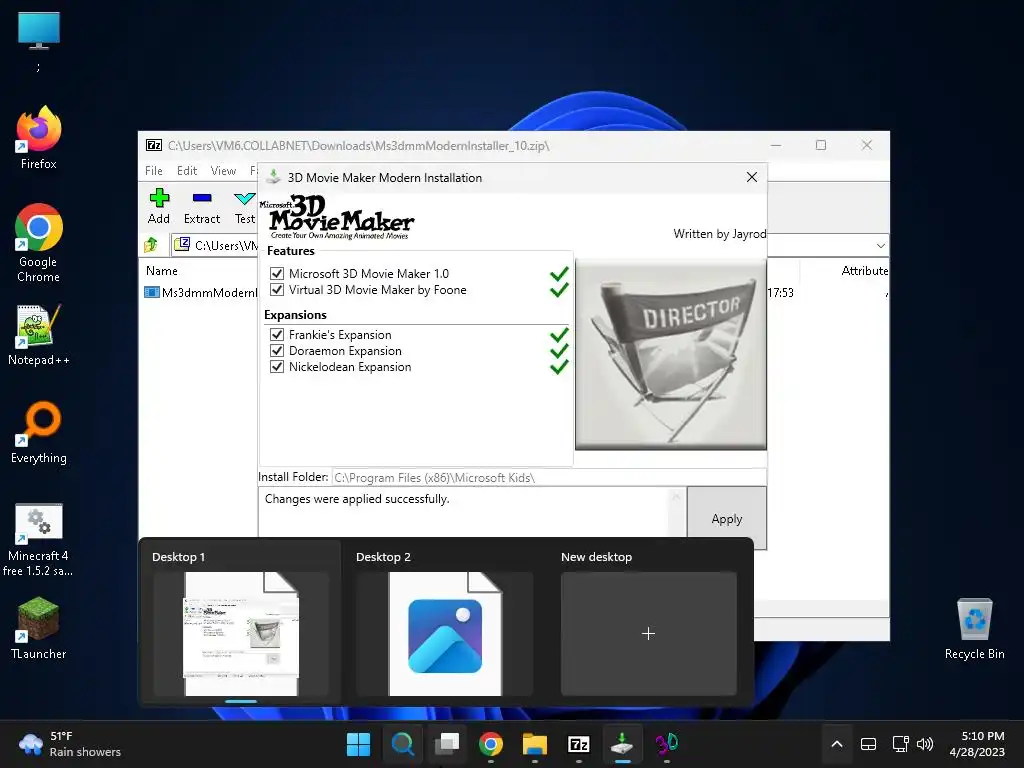The width and height of the screenshot is (1024, 768).
Task: Open the File menu in 7-Zip
Action: [153, 170]
